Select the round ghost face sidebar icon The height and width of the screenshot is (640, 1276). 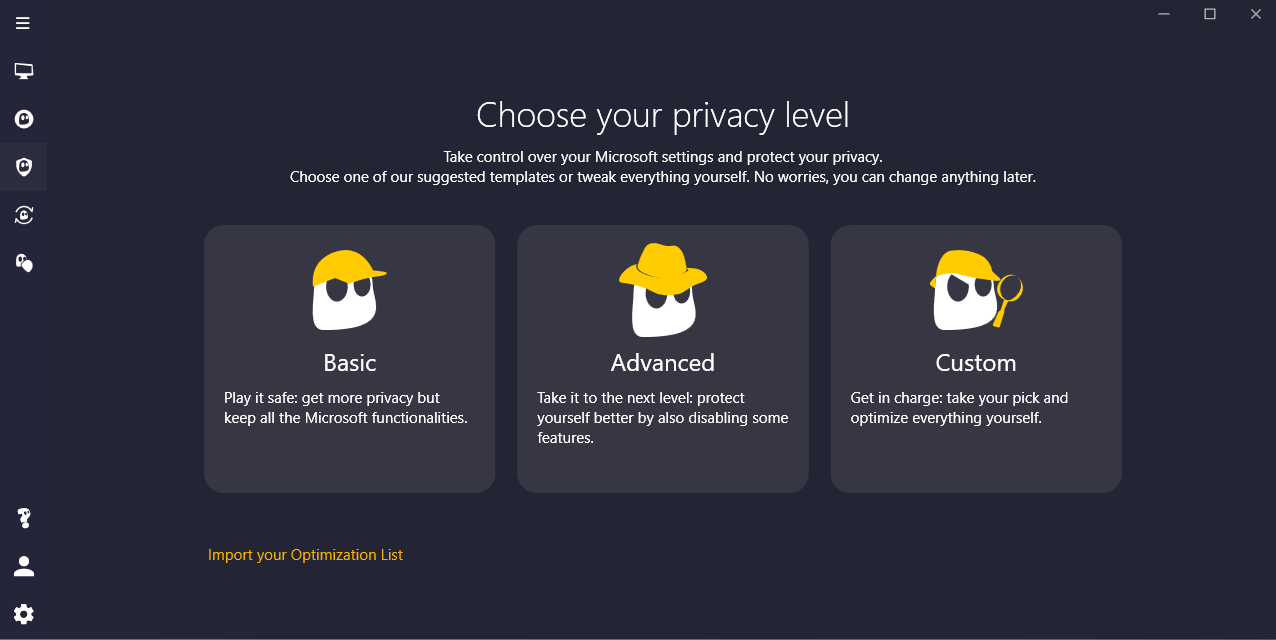click(23, 119)
